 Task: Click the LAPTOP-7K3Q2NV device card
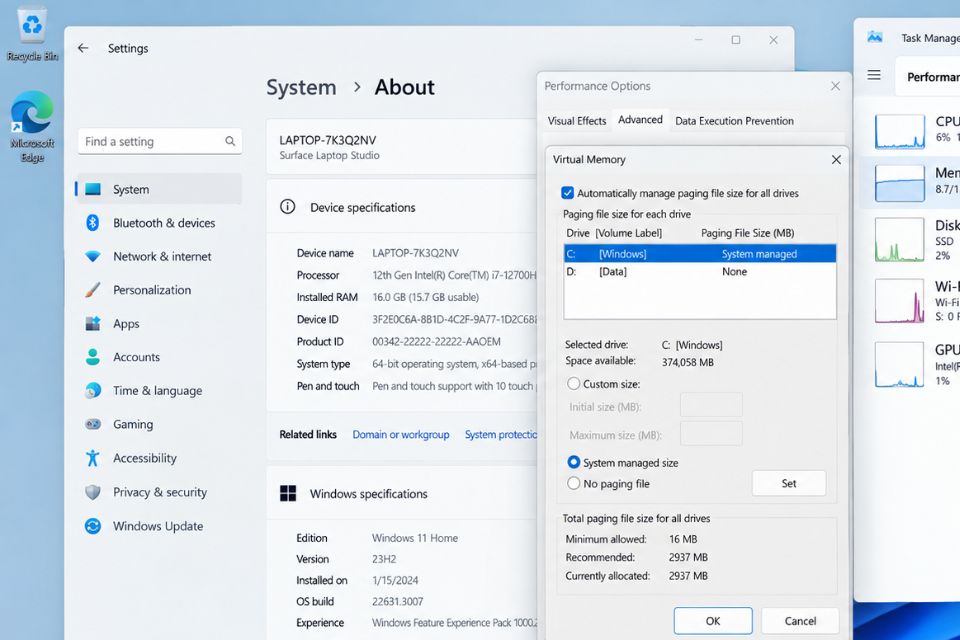(x=402, y=147)
